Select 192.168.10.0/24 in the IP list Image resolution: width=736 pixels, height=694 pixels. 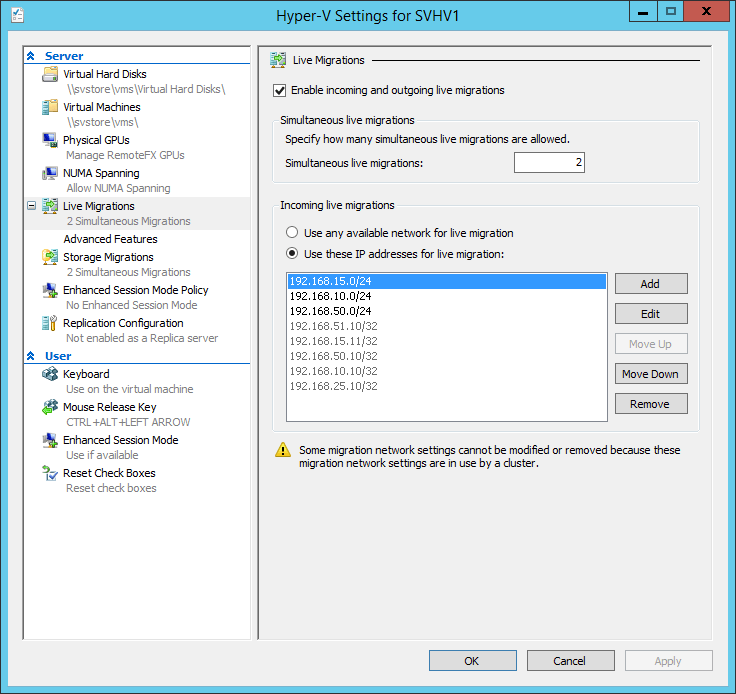(446, 296)
